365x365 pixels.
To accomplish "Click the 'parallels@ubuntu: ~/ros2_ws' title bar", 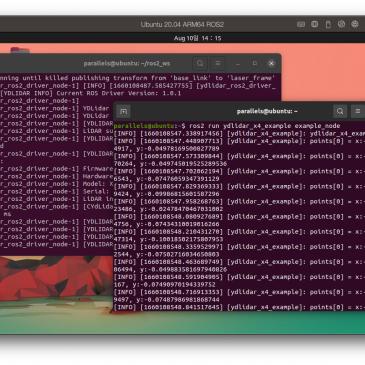I will tap(127, 63).
